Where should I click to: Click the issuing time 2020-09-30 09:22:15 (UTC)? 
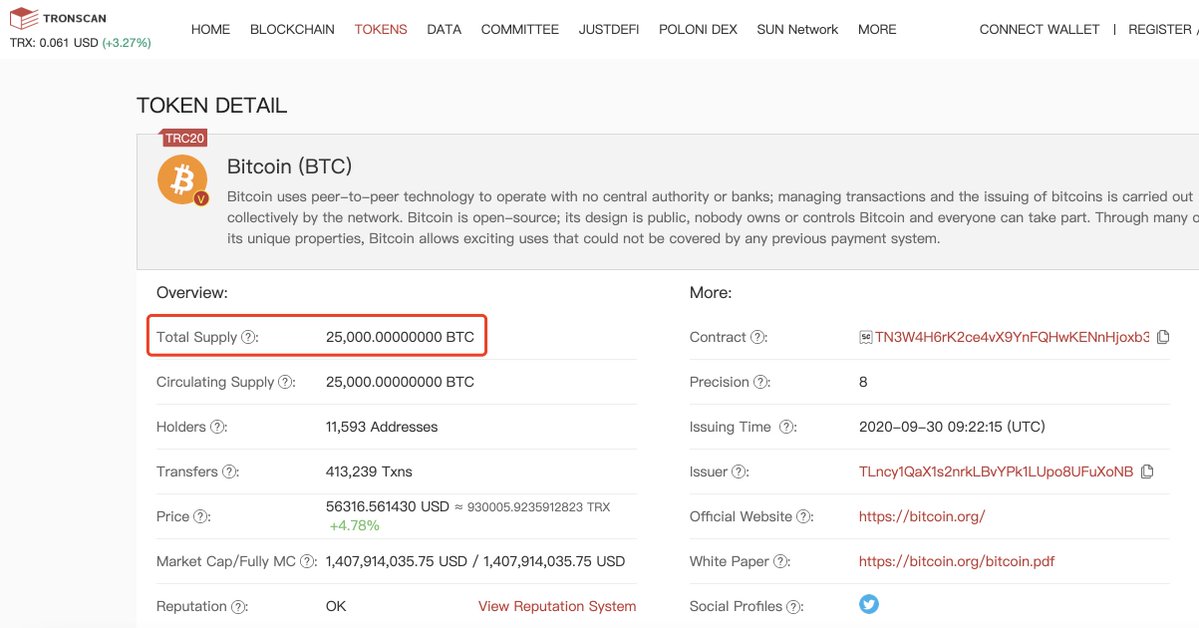(952, 427)
